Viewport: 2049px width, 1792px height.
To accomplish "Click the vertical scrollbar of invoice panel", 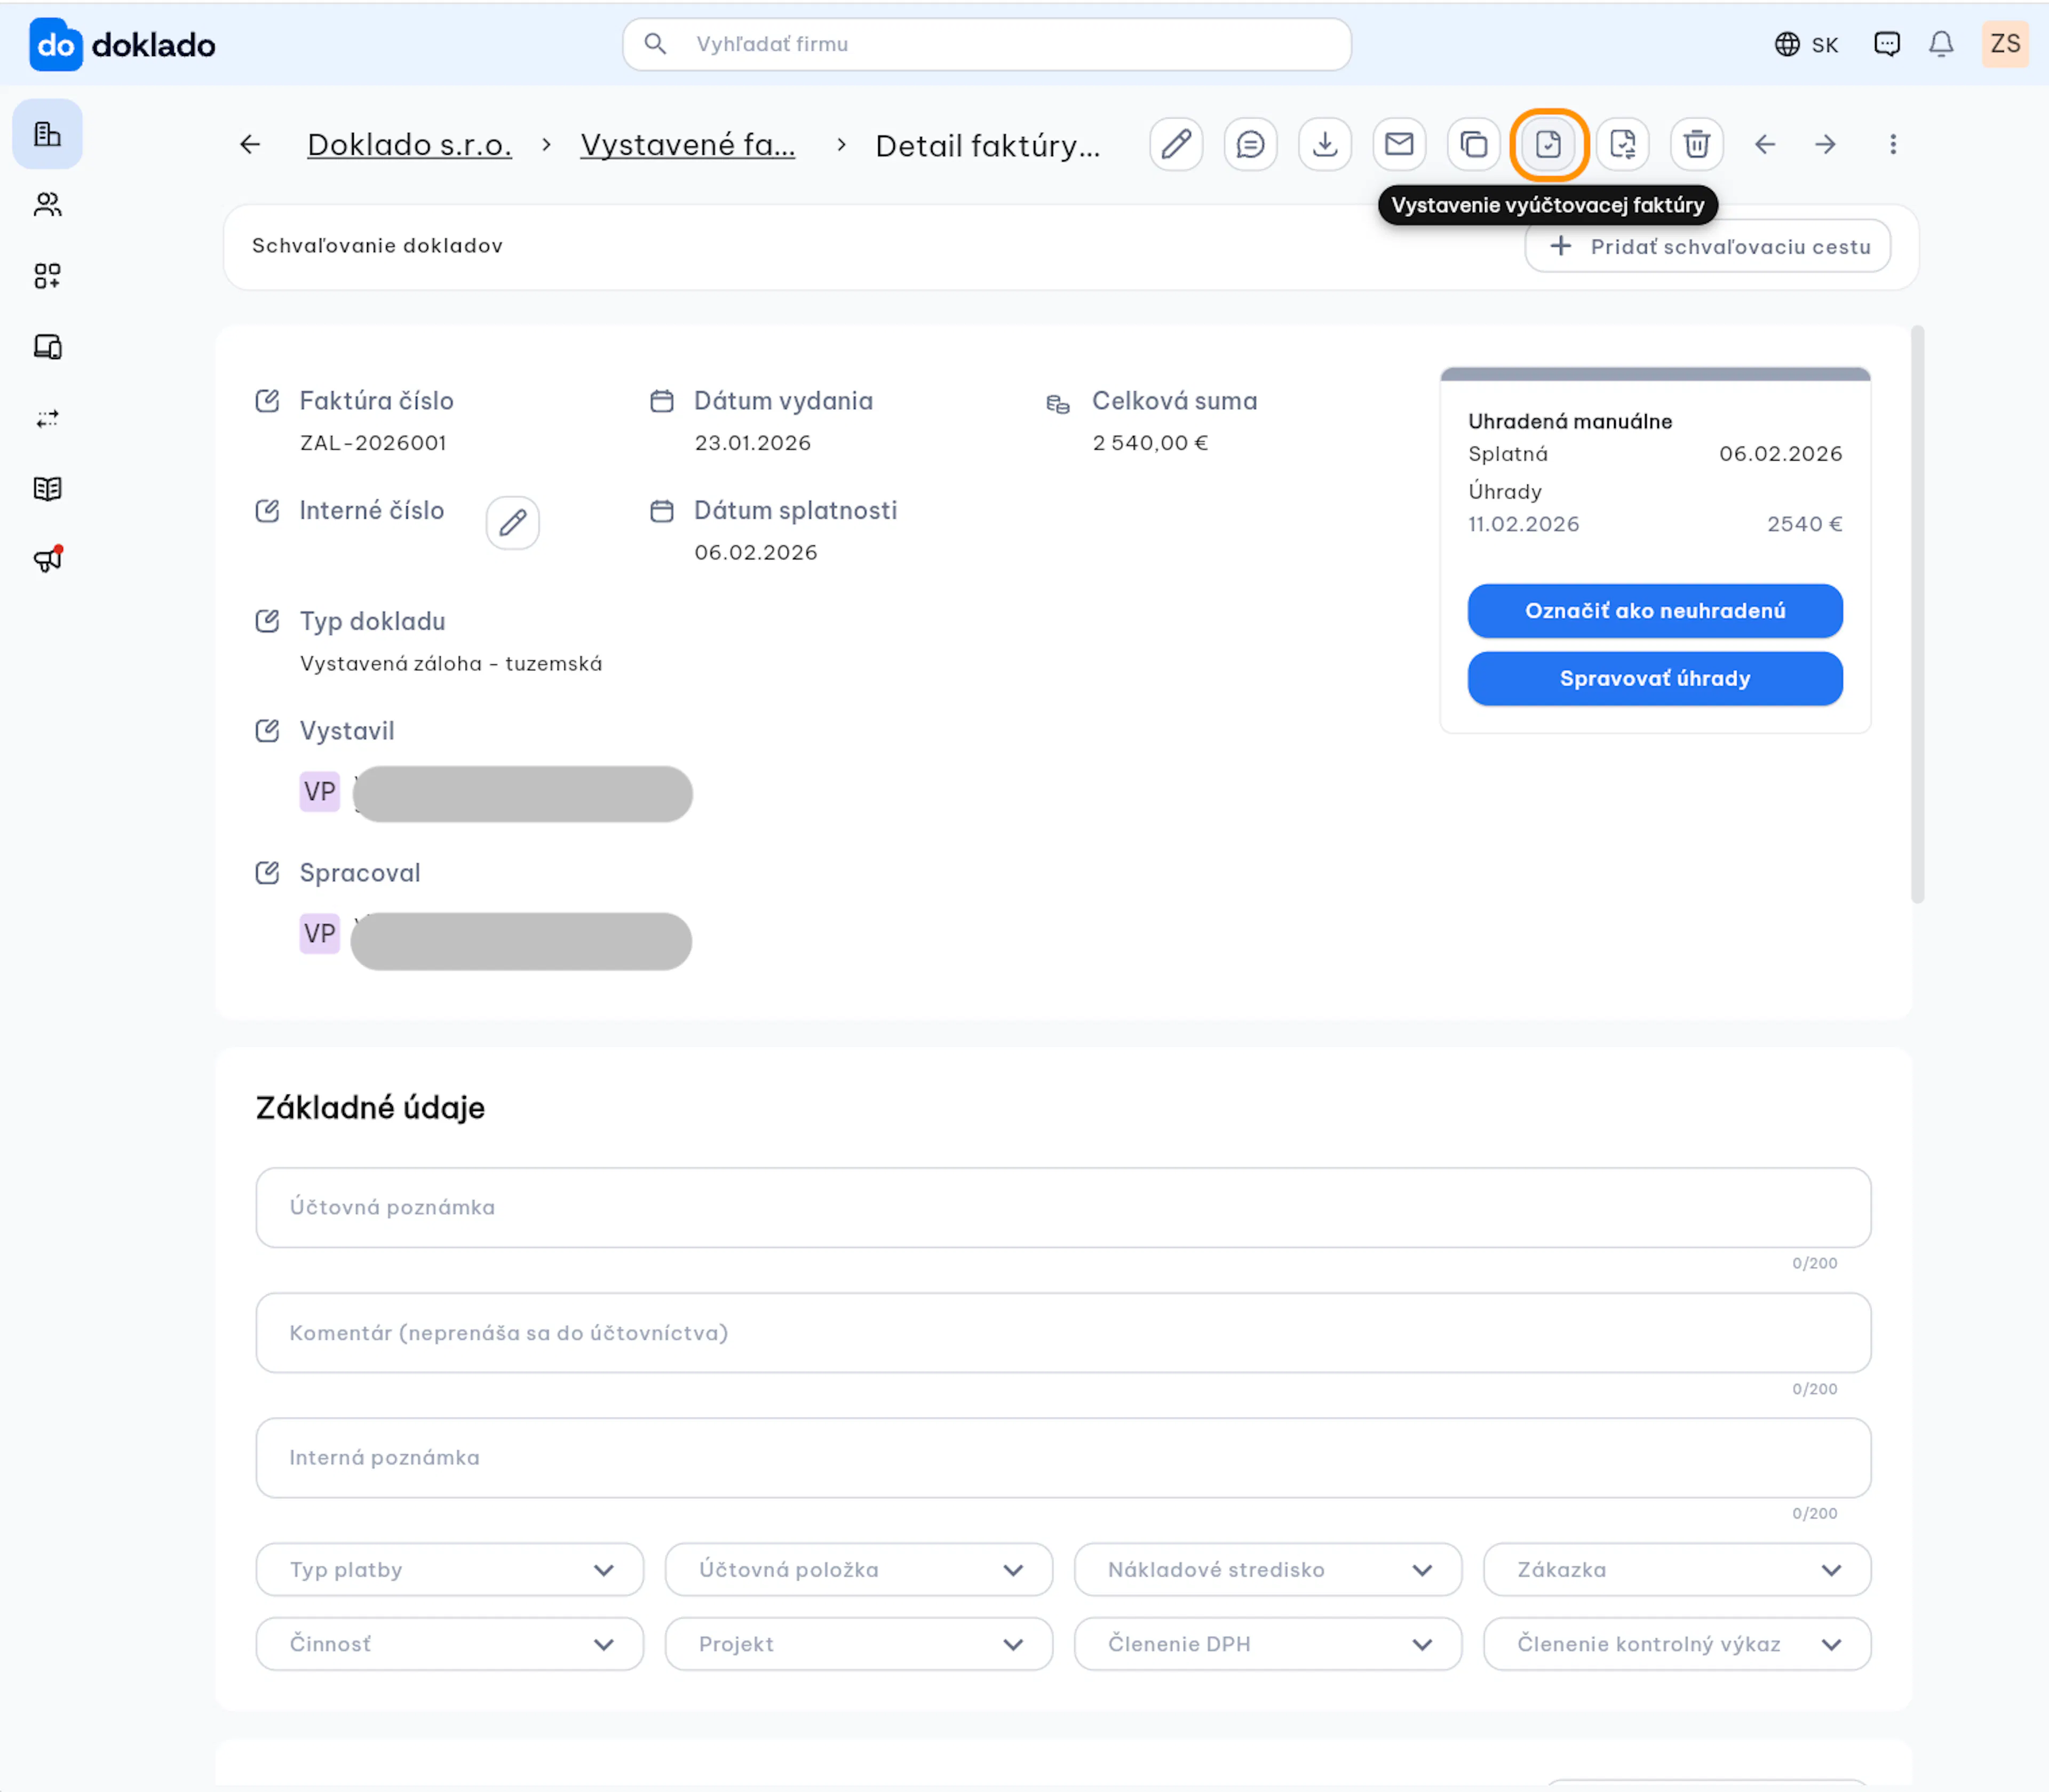I will (x=1917, y=614).
